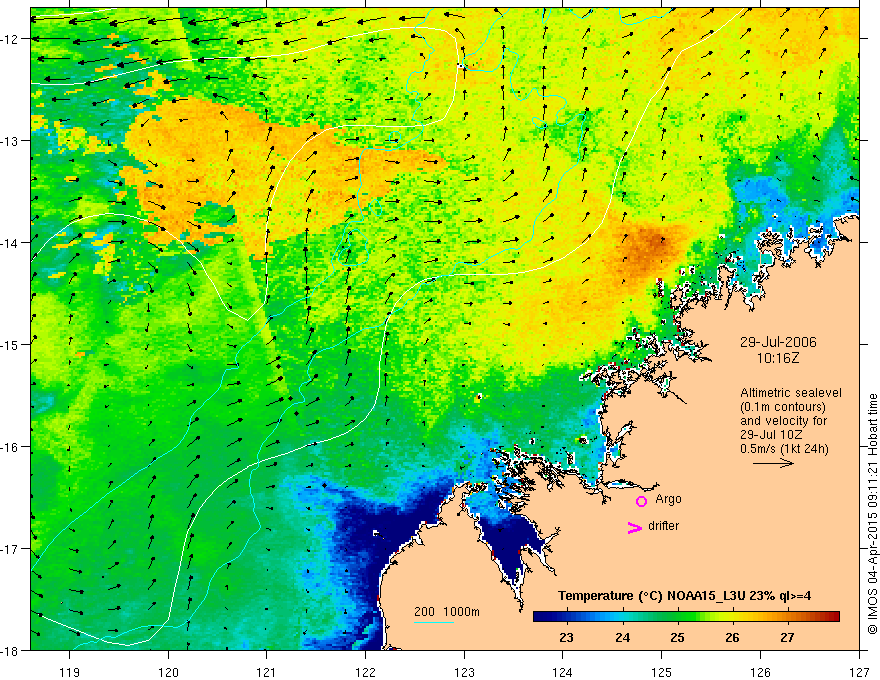The image size is (880, 680).
Task: Click the '-17' latitude axis label
Action: 10,549
